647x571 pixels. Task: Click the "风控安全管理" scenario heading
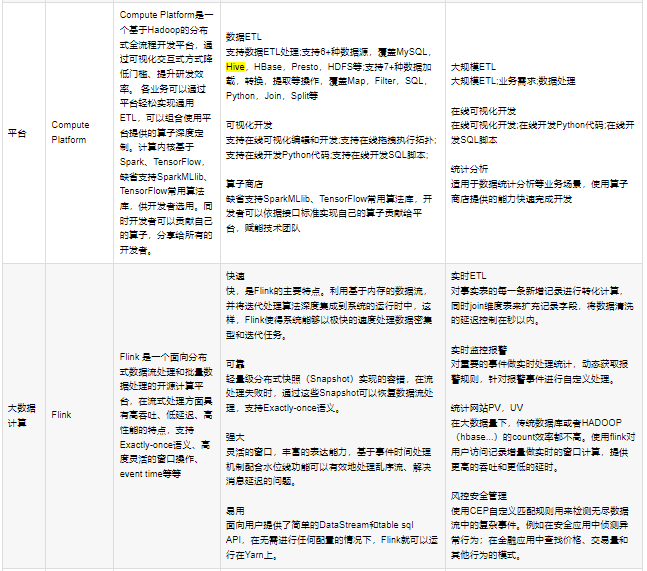(x=479, y=496)
